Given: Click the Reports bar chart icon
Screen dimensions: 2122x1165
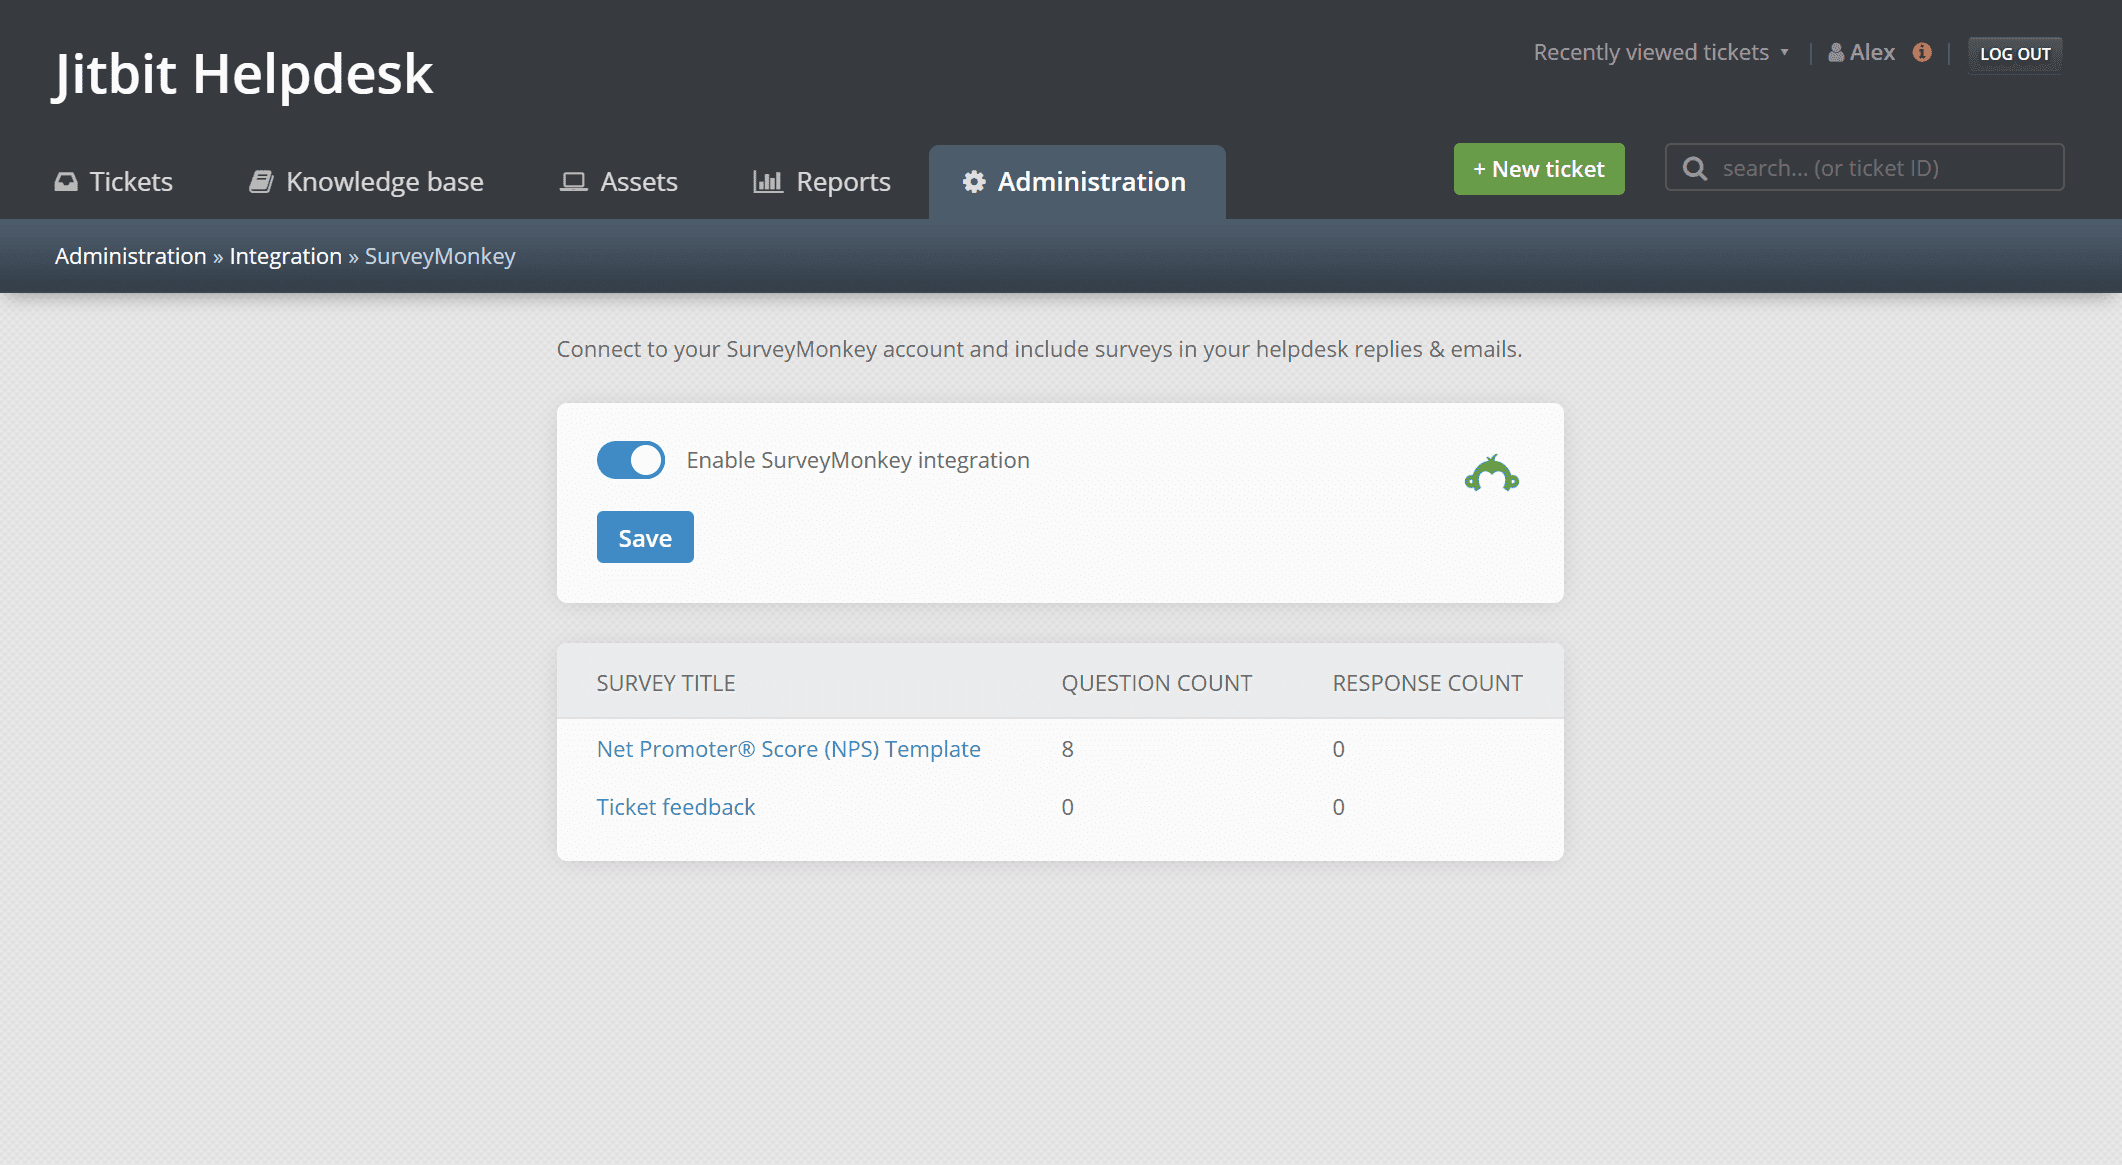Looking at the screenshot, I should pos(767,182).
